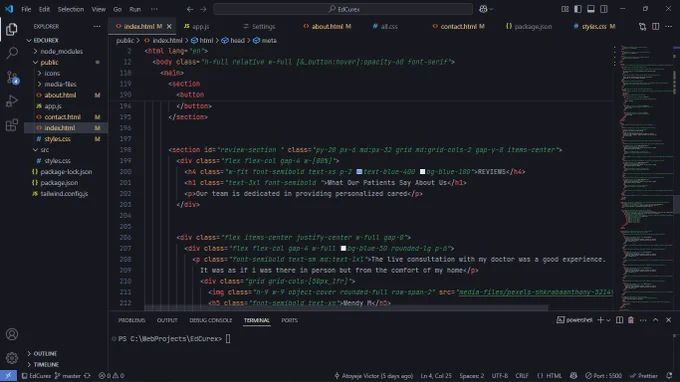Viewport: 680px width, 382px height.
Task: Switch to the DEBUG CONSOLE panel tab
Action: (x=211, y=320)
